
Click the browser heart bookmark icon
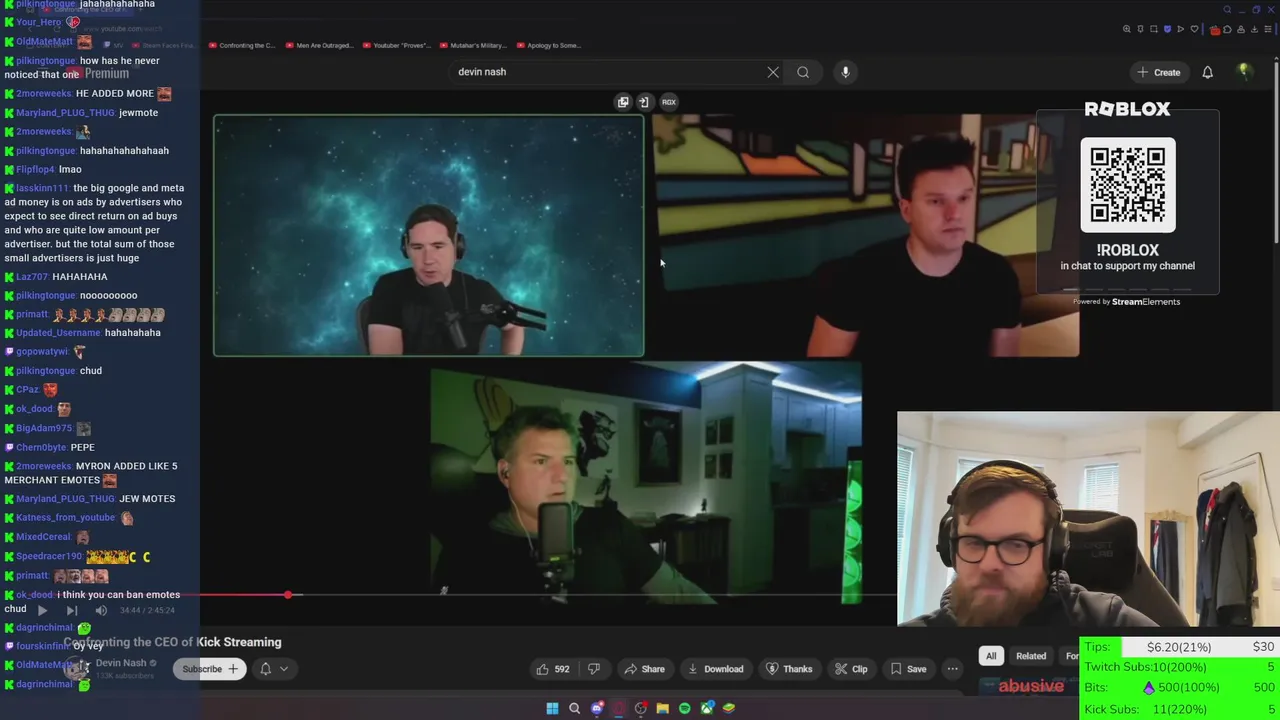click(1194, 29)
